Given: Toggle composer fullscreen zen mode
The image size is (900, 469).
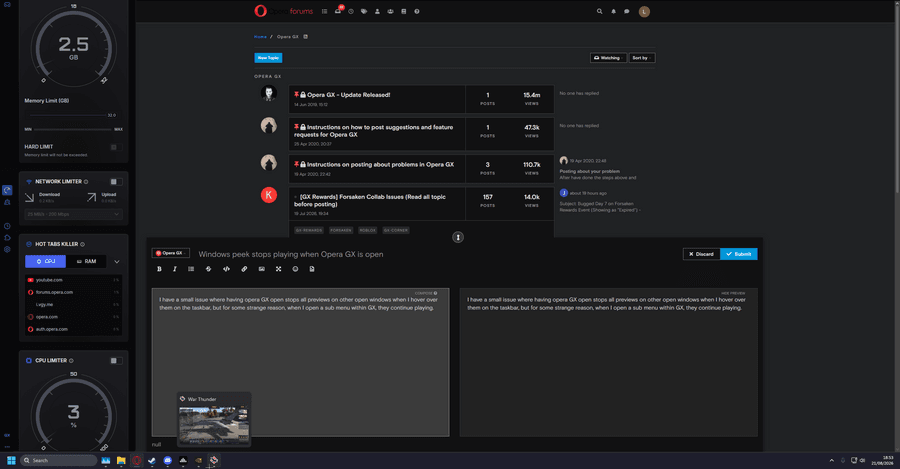Looking at the screenshot, I should coord(278,269).
